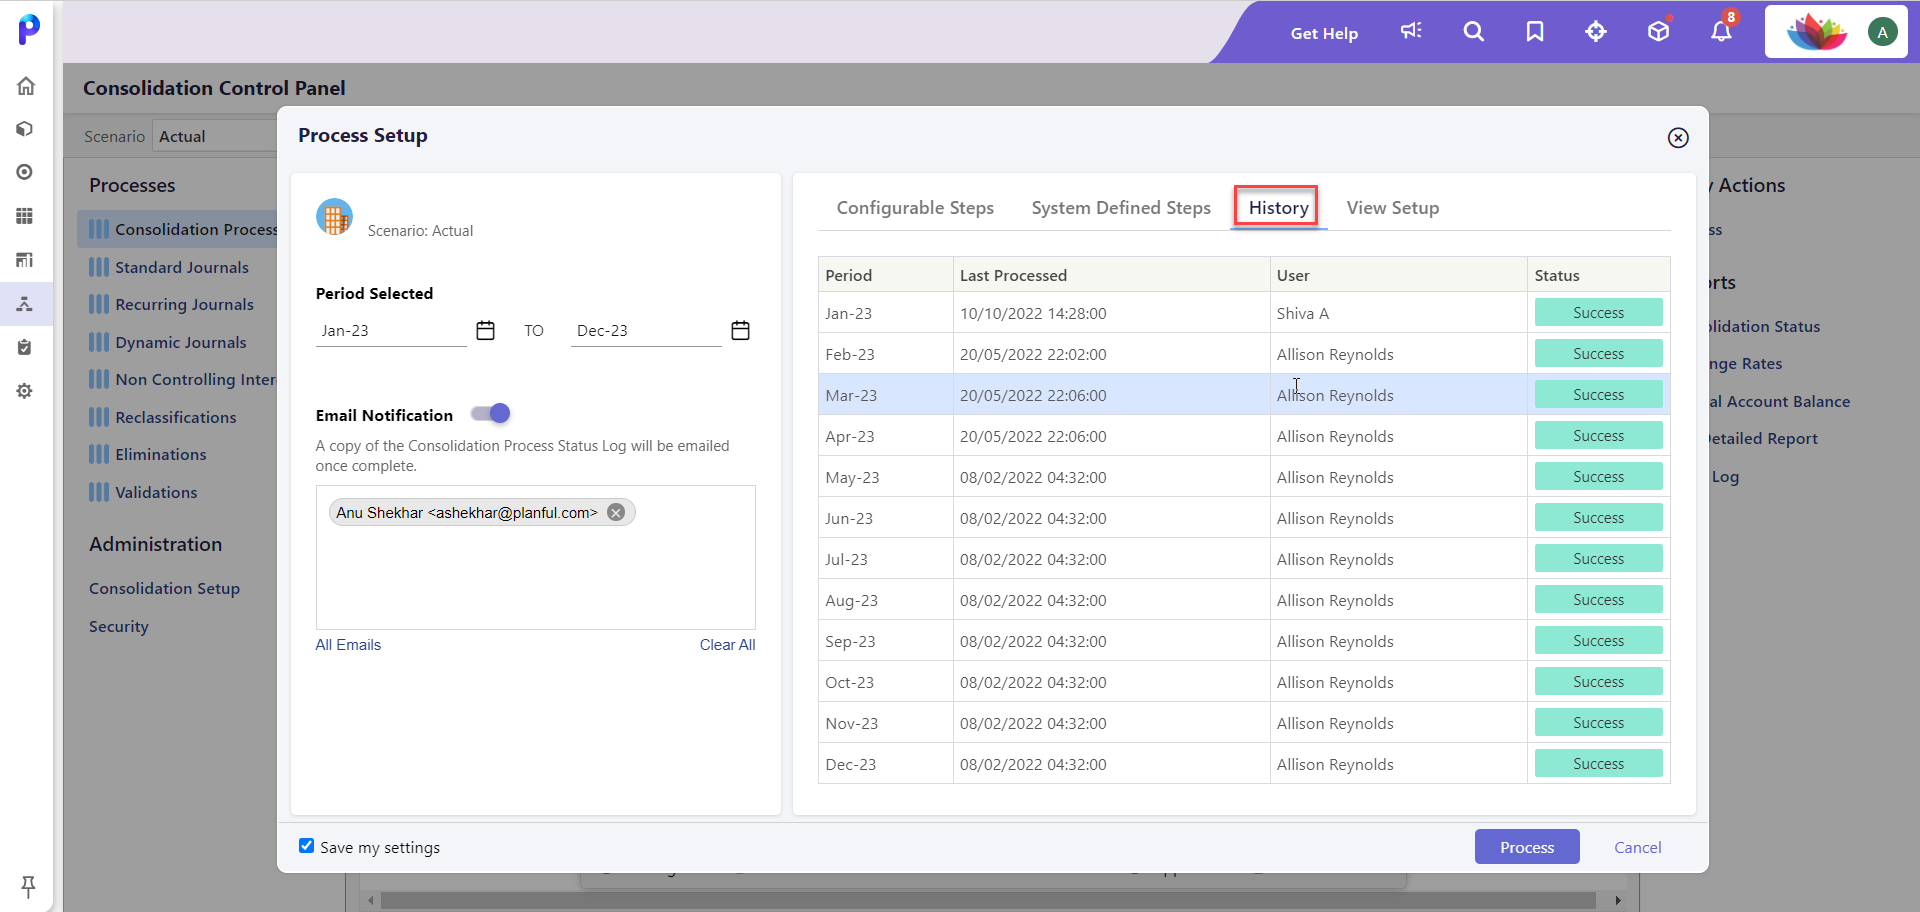The height and width of the screenshot is (912, 1920).
Task: Click the Status column header
Action: coord(1598,275)
